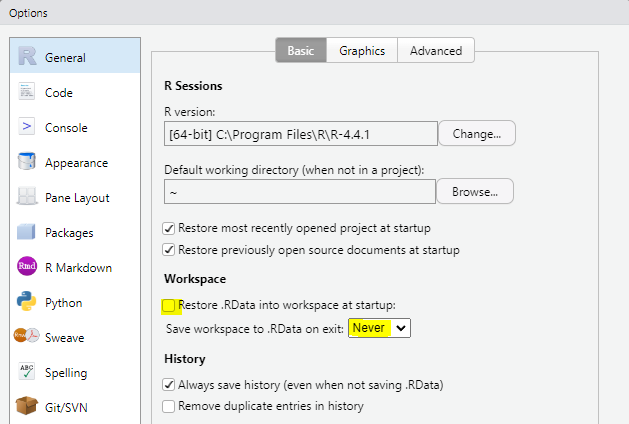The width and height of the screenshot is (629, 424).
Task: Toggle Restore most recently opened project checkbox
Action: pos(168,228)
